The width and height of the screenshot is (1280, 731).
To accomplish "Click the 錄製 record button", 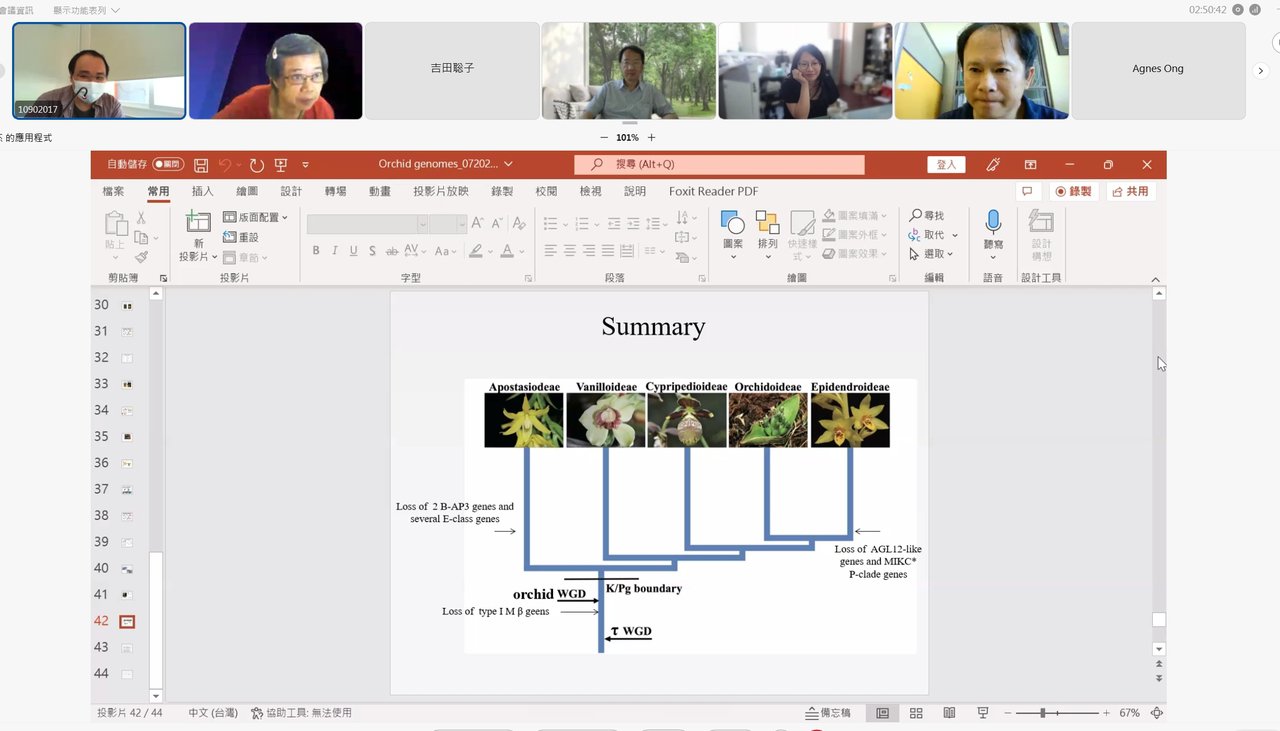I will pos(1073,191).
